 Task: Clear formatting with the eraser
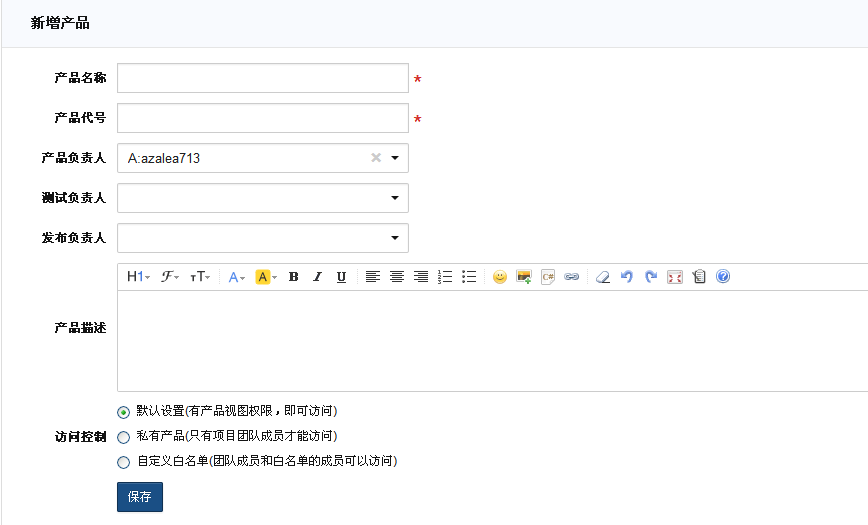603,276
